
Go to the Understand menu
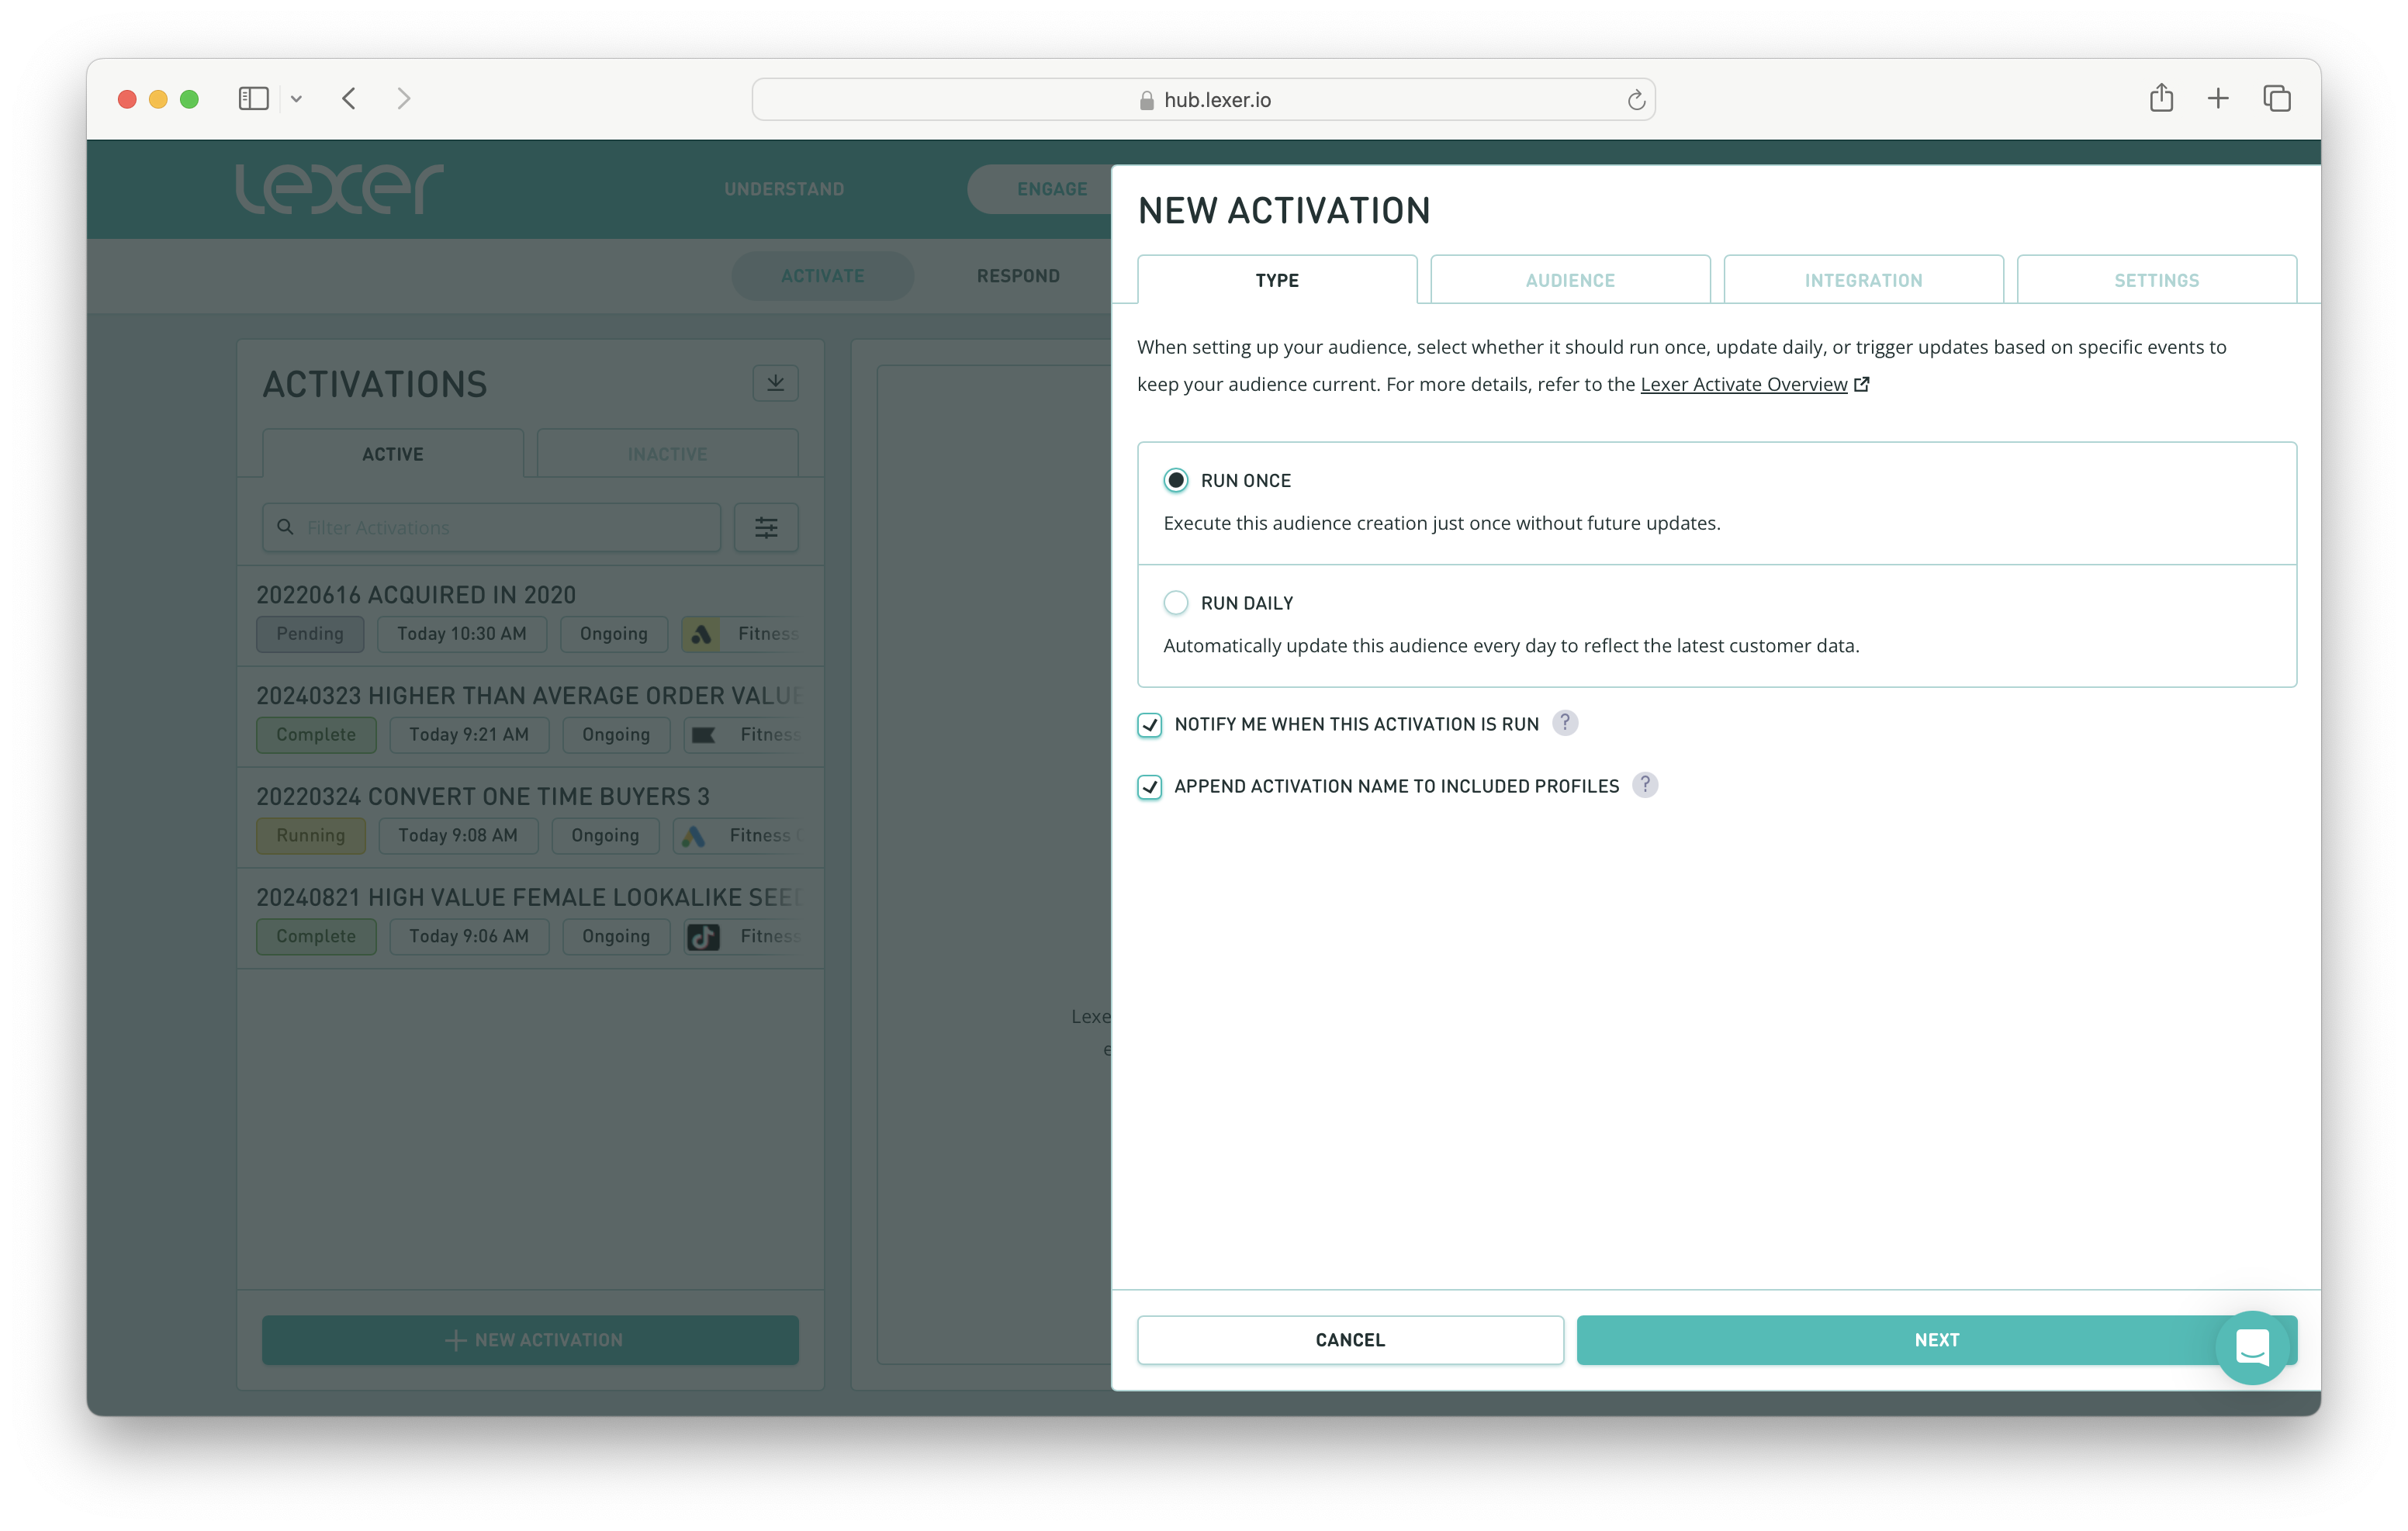click(x=784, y=189)
